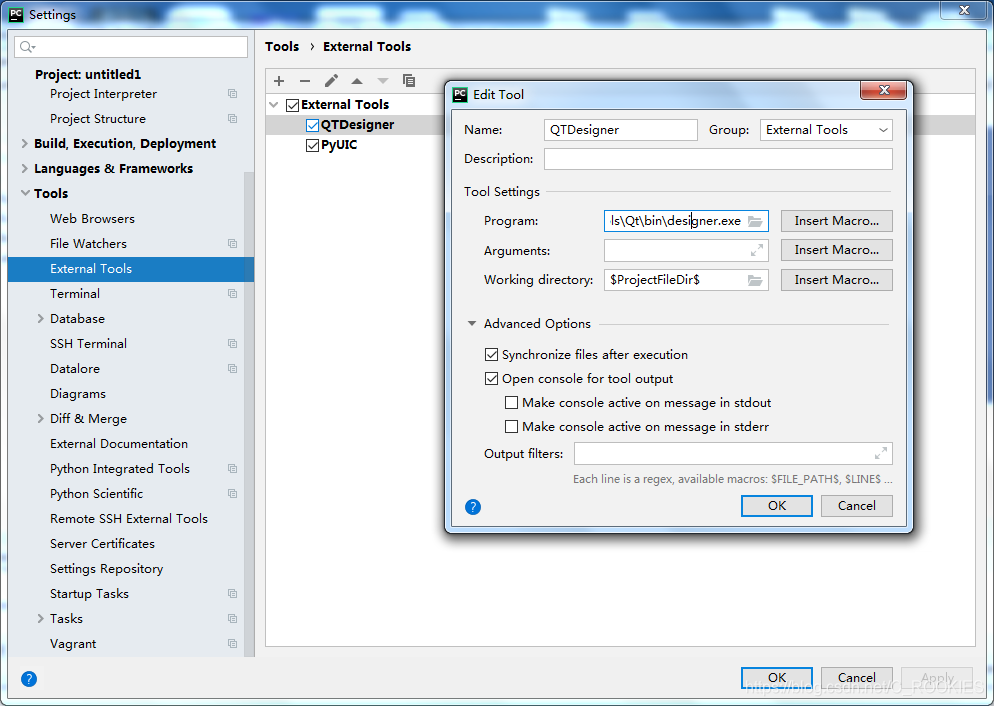Click the Output filters input

click(733, 454)
